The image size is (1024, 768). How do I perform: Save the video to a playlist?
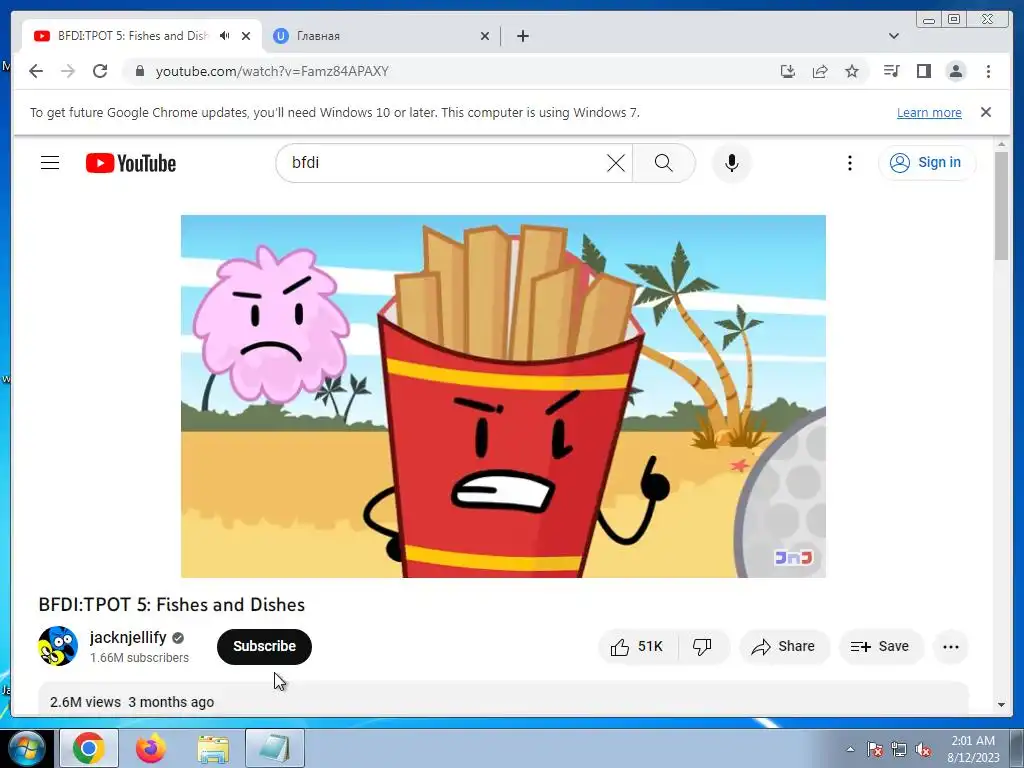880,647
